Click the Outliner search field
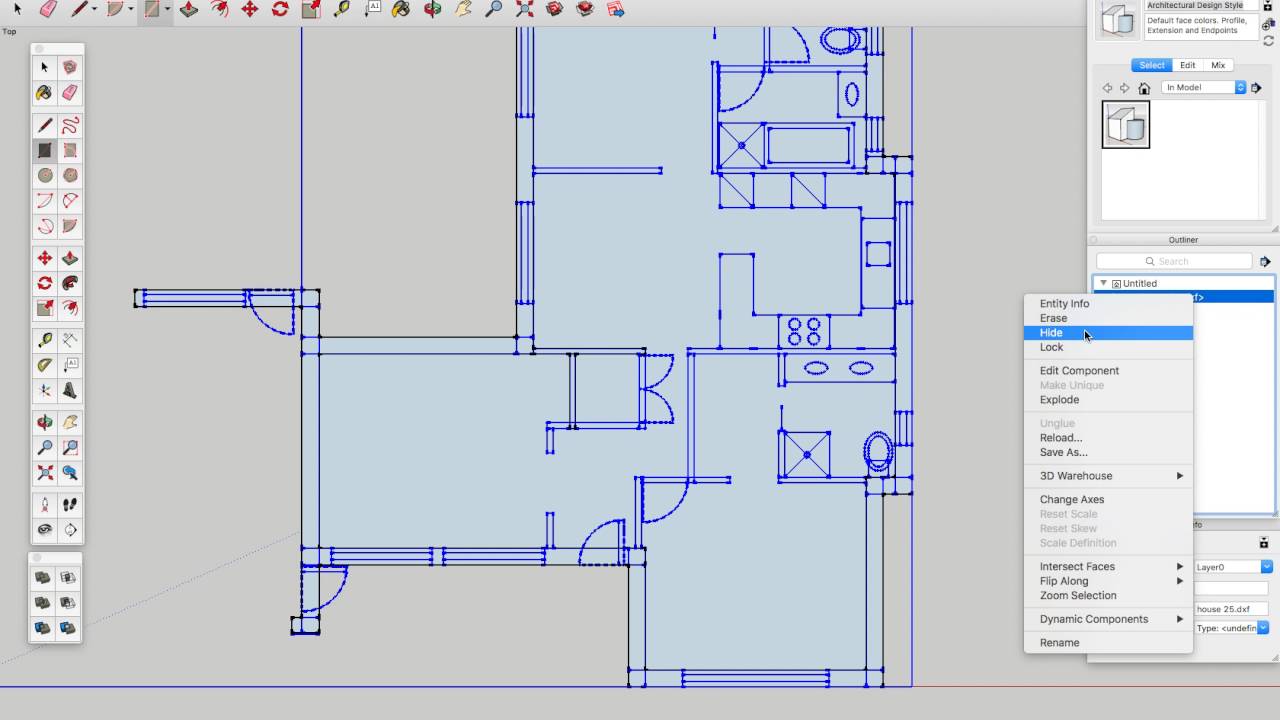Screen dimensions: 1280x720 point(1175,260)
